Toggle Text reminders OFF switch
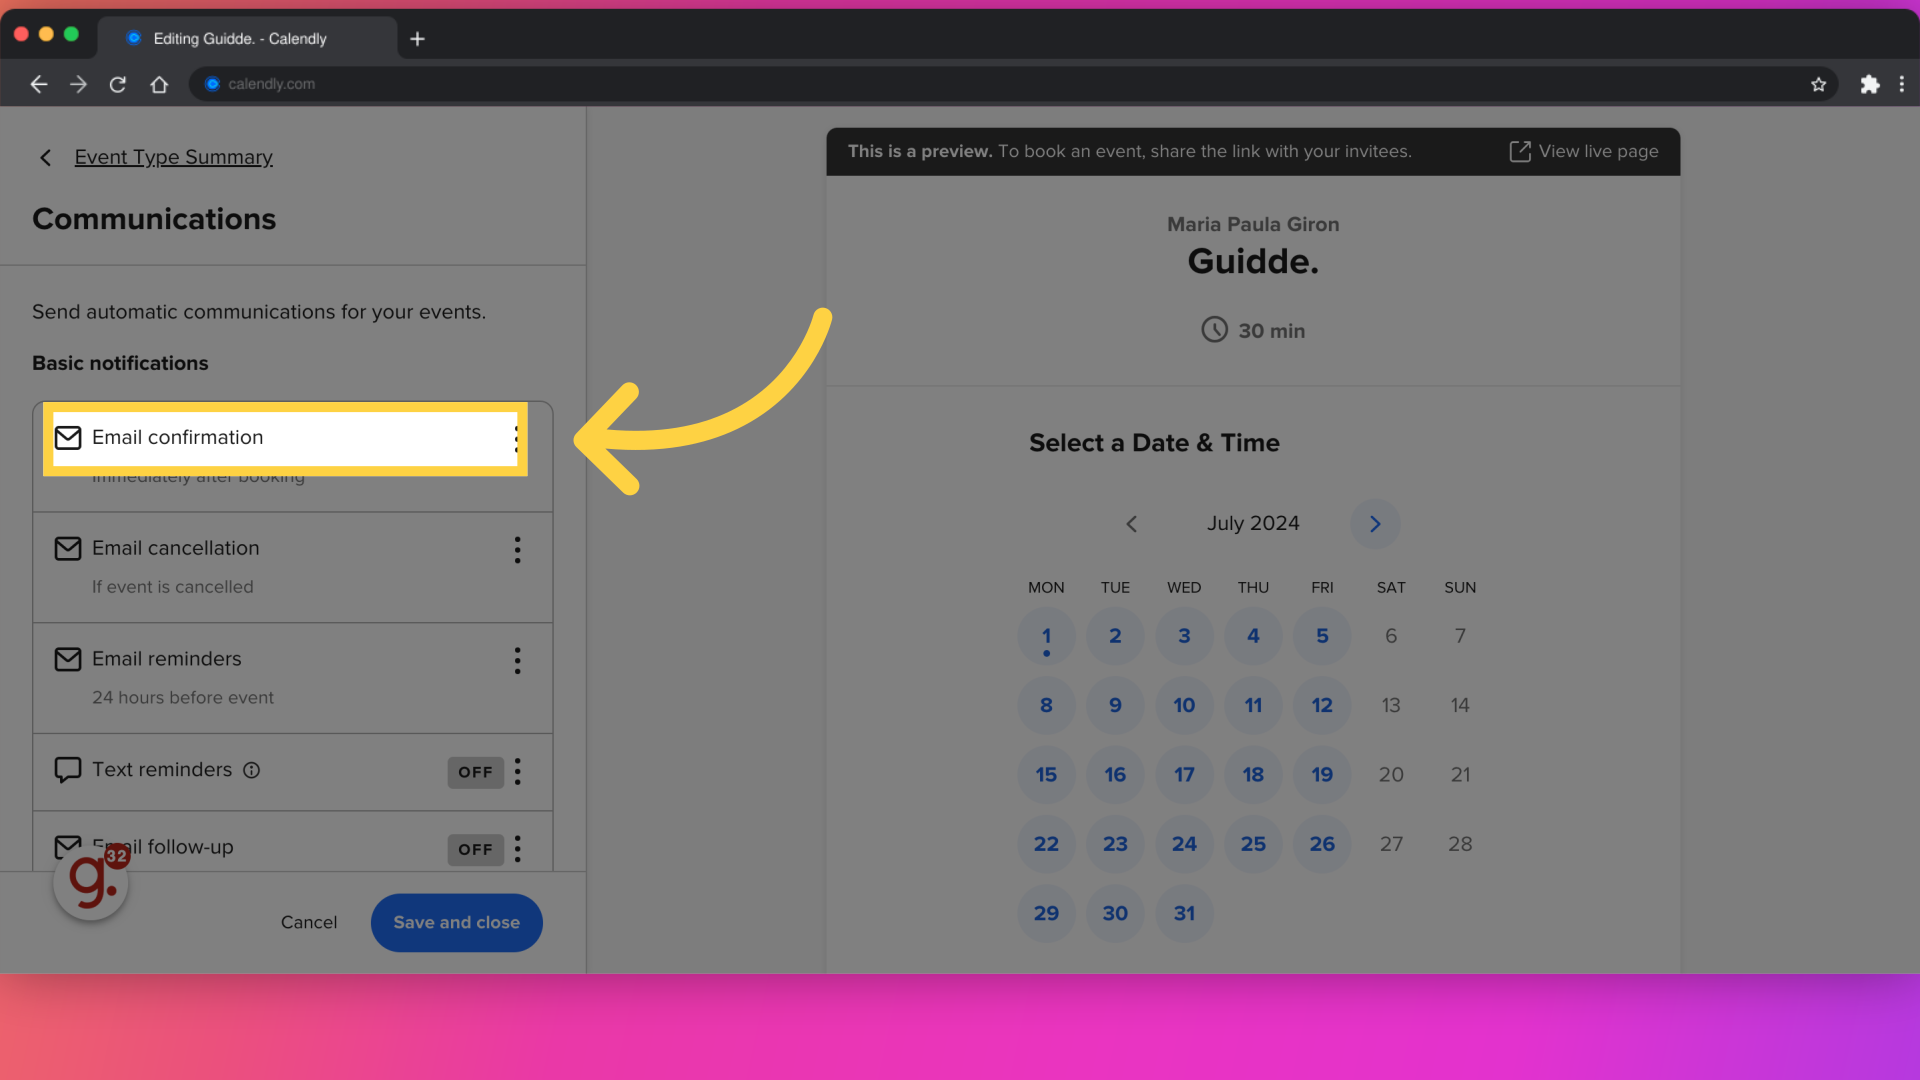Image resolution: width=1920 pixels, height=1080 pixels. 475,771
